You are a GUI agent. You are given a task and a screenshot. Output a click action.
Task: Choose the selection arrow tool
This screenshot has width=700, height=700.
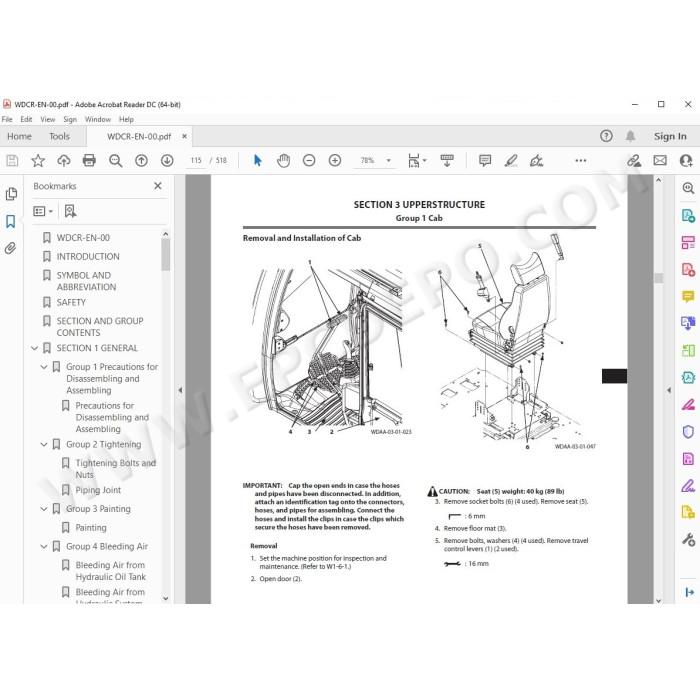coord(258,160)
